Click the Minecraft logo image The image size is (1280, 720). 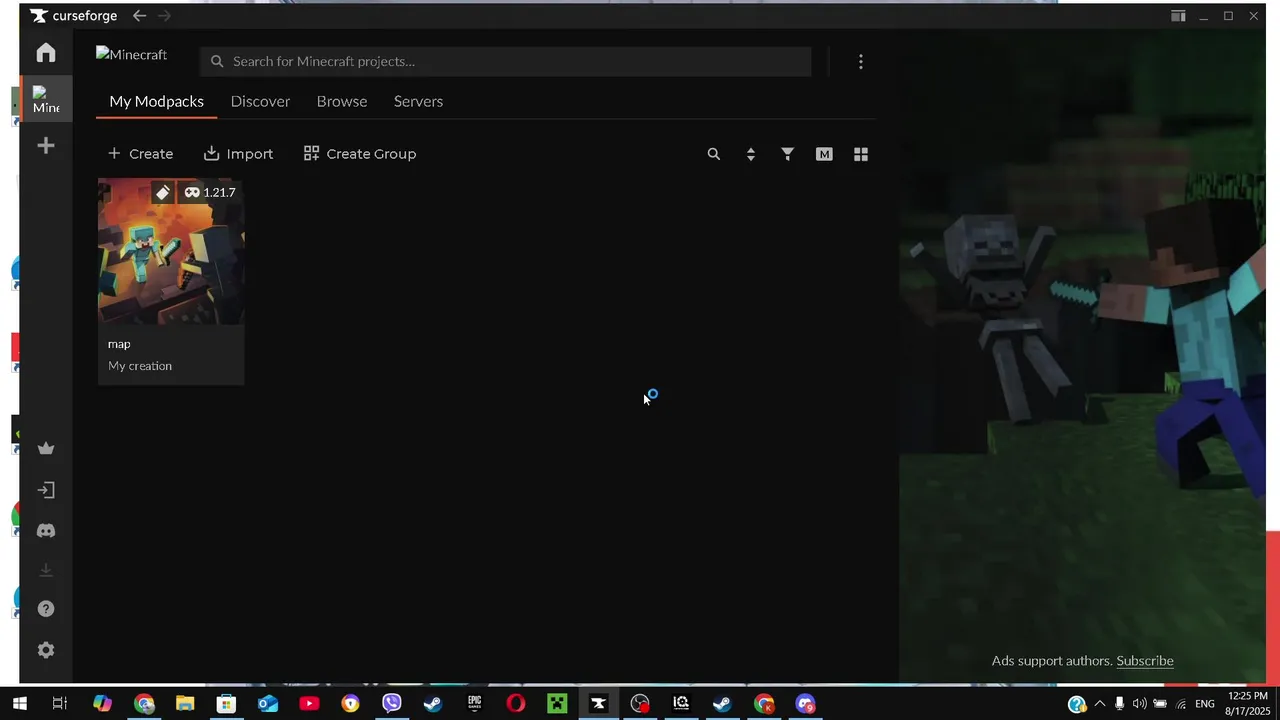click(x=132, y=55)
